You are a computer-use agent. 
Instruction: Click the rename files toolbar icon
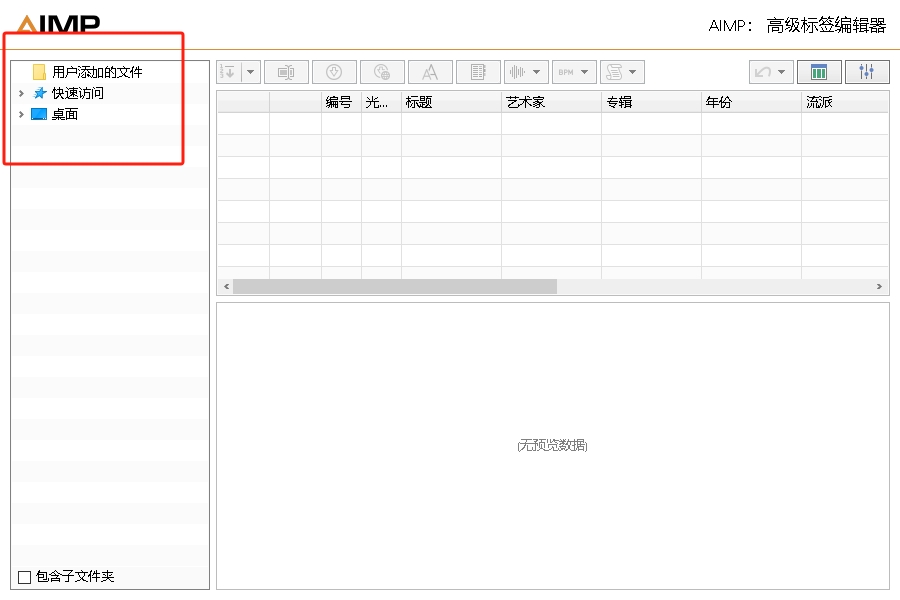pos(286,72)
